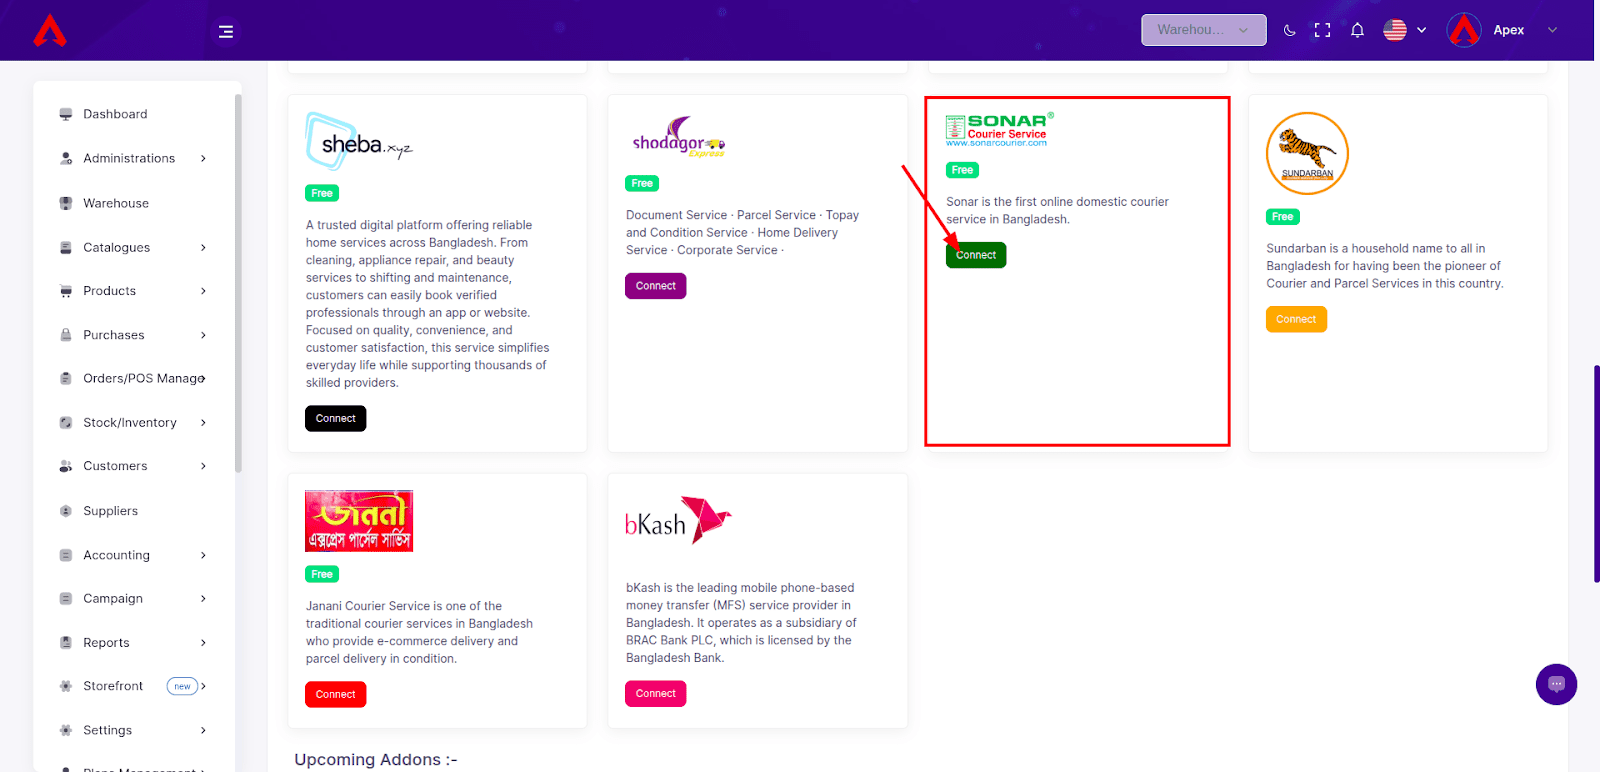Click the red Apex logo in the header
This screenshot has width=1600, height=772.
pyautogui.click(x=50, y=31)
